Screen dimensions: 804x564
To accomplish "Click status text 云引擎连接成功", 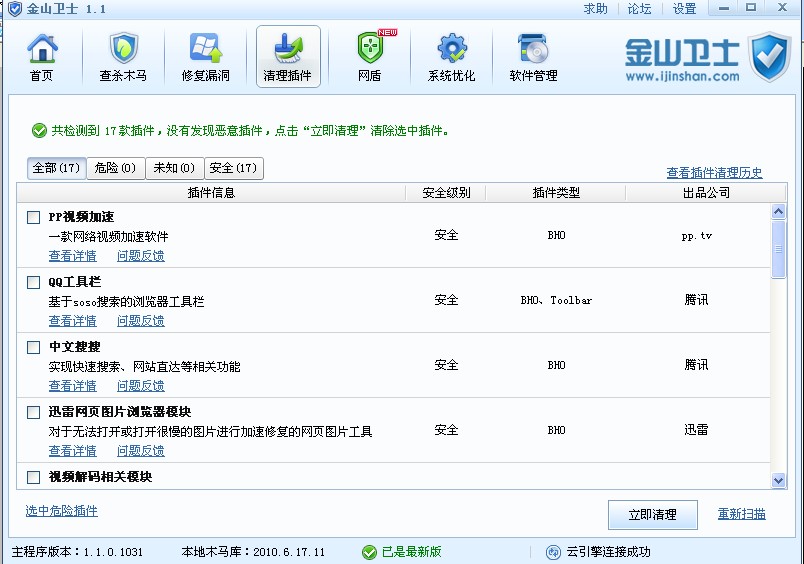I will [609, 552].
